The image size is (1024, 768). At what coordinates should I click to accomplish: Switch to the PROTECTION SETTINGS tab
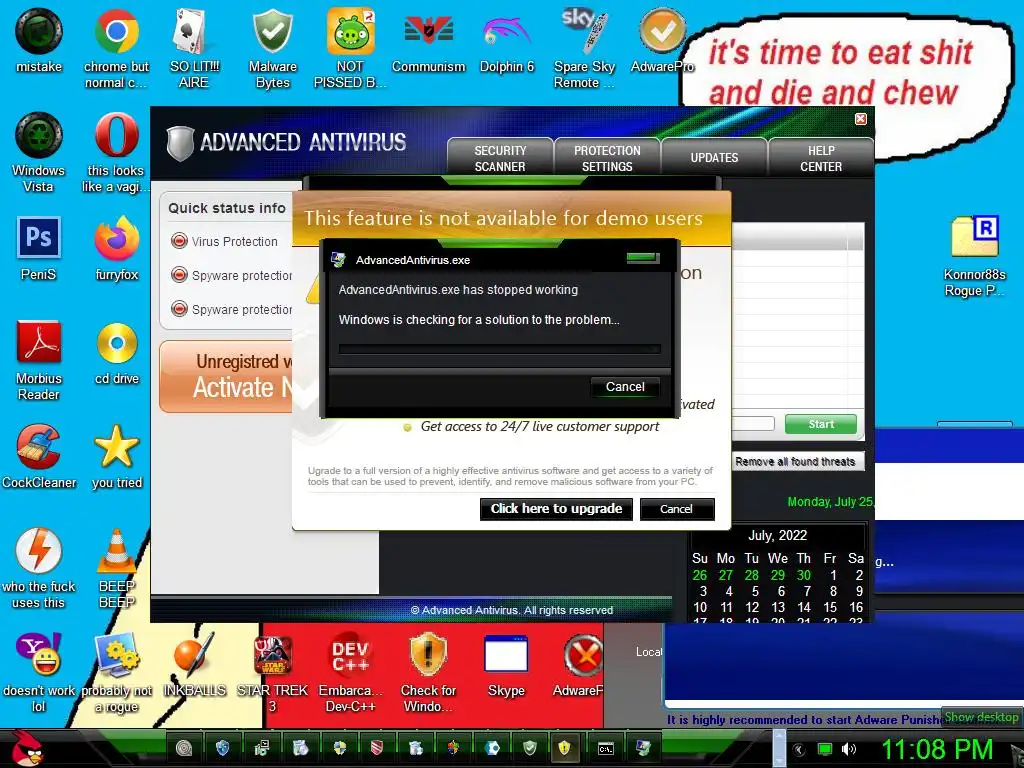607,158
